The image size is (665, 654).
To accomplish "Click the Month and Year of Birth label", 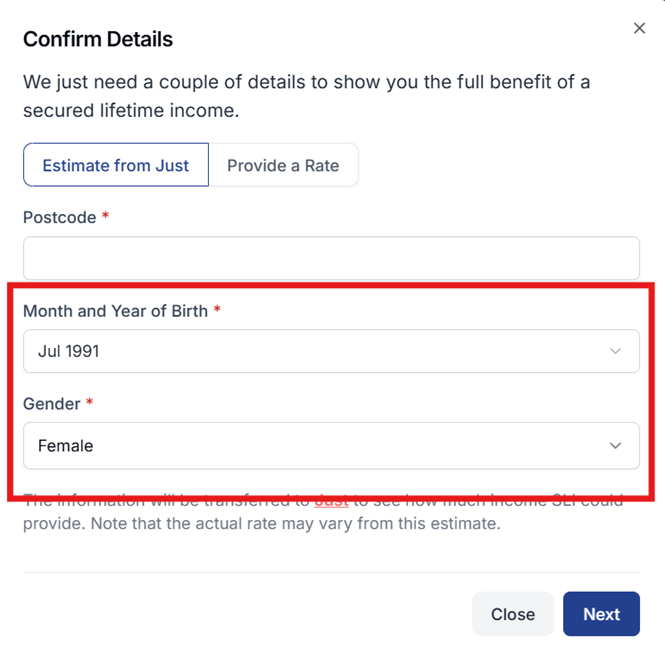I will click(115, 311).
